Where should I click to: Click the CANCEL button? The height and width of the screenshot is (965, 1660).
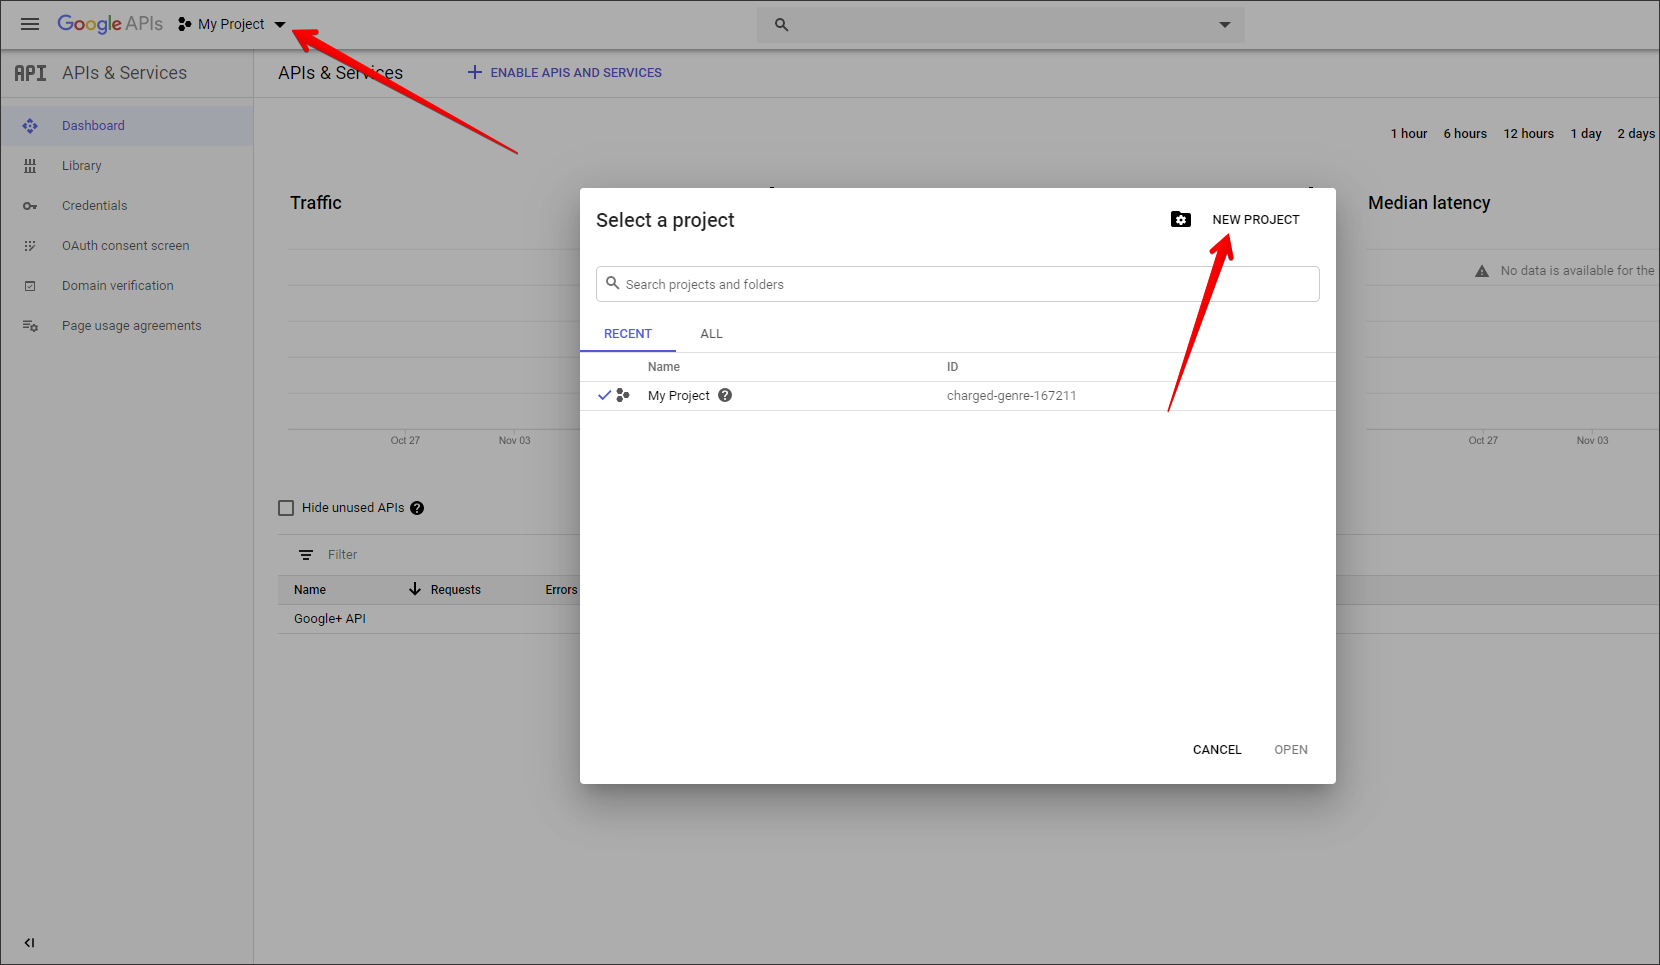(x=1217, y=750)
